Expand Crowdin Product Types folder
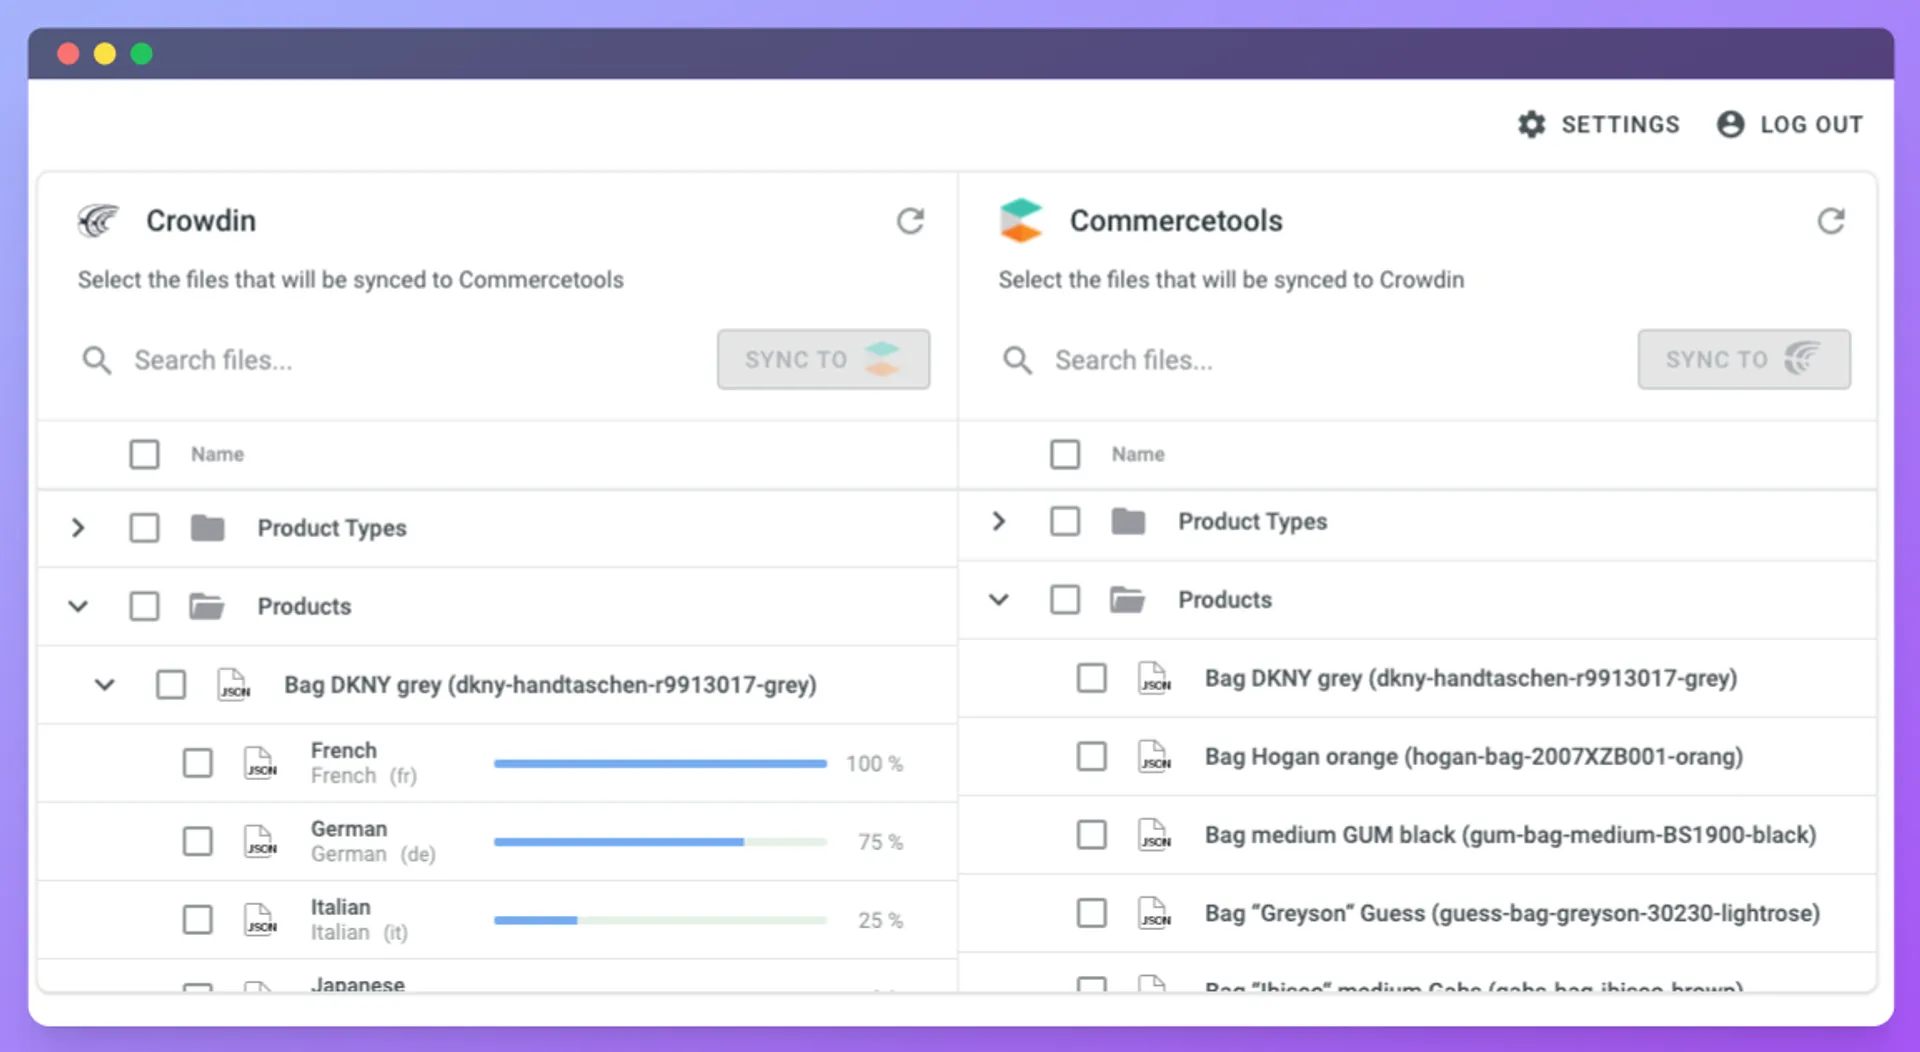Screen dimensions: 1920x1052 (x=78, y=527)
